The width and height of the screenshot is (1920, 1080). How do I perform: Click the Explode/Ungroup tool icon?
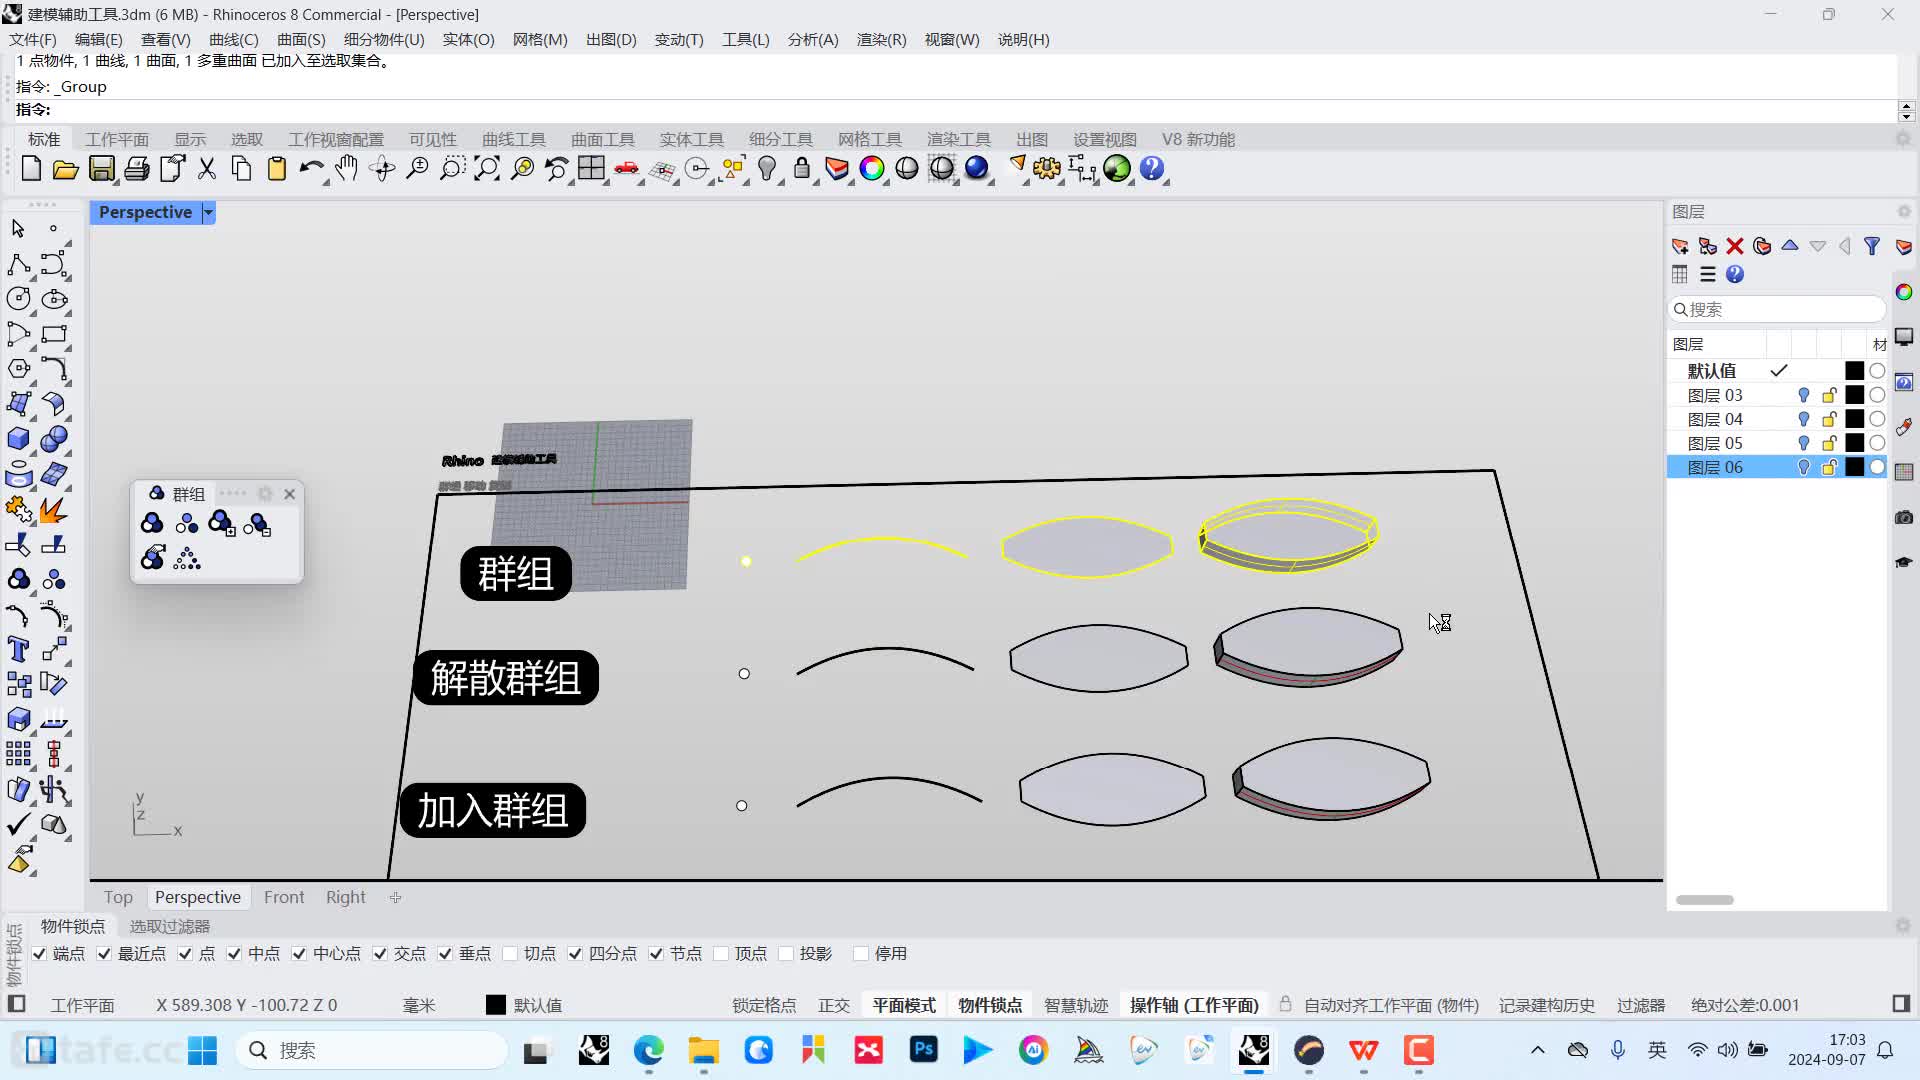point(187,525)
